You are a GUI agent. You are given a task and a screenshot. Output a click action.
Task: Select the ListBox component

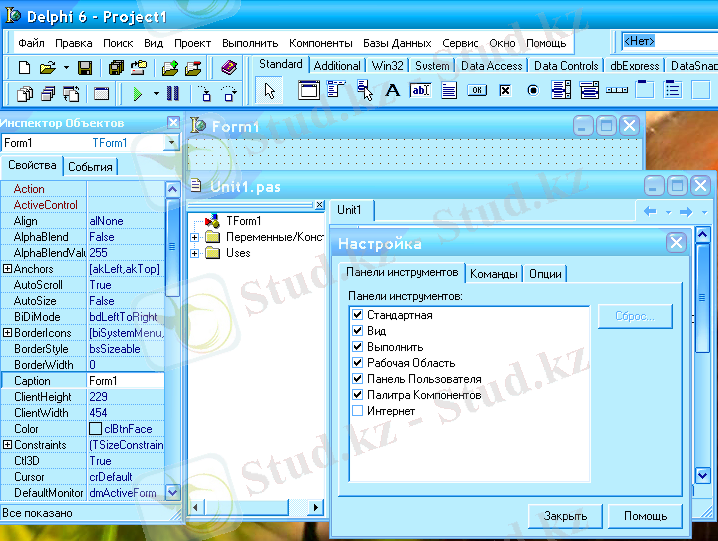pyautogui.click(x=561, y=90)
